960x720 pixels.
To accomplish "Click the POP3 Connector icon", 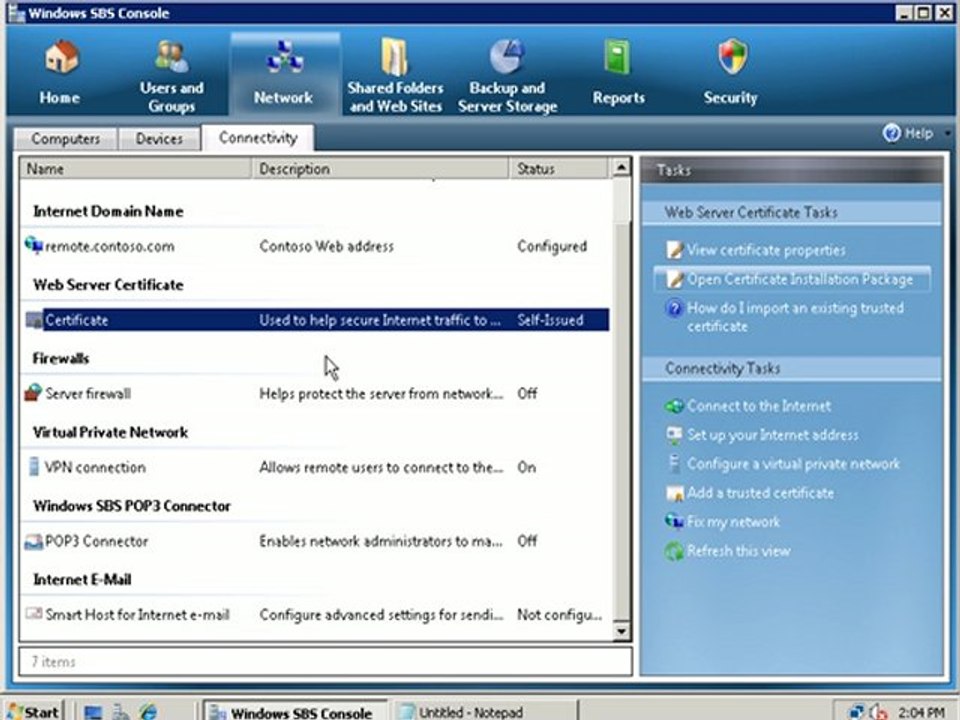I will pyautogui.click(x=34, y=541).
